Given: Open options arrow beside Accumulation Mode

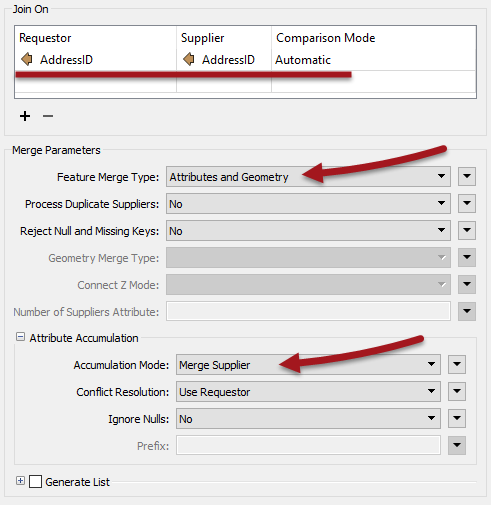Looking at the screenshot, I should click(457, 364).
